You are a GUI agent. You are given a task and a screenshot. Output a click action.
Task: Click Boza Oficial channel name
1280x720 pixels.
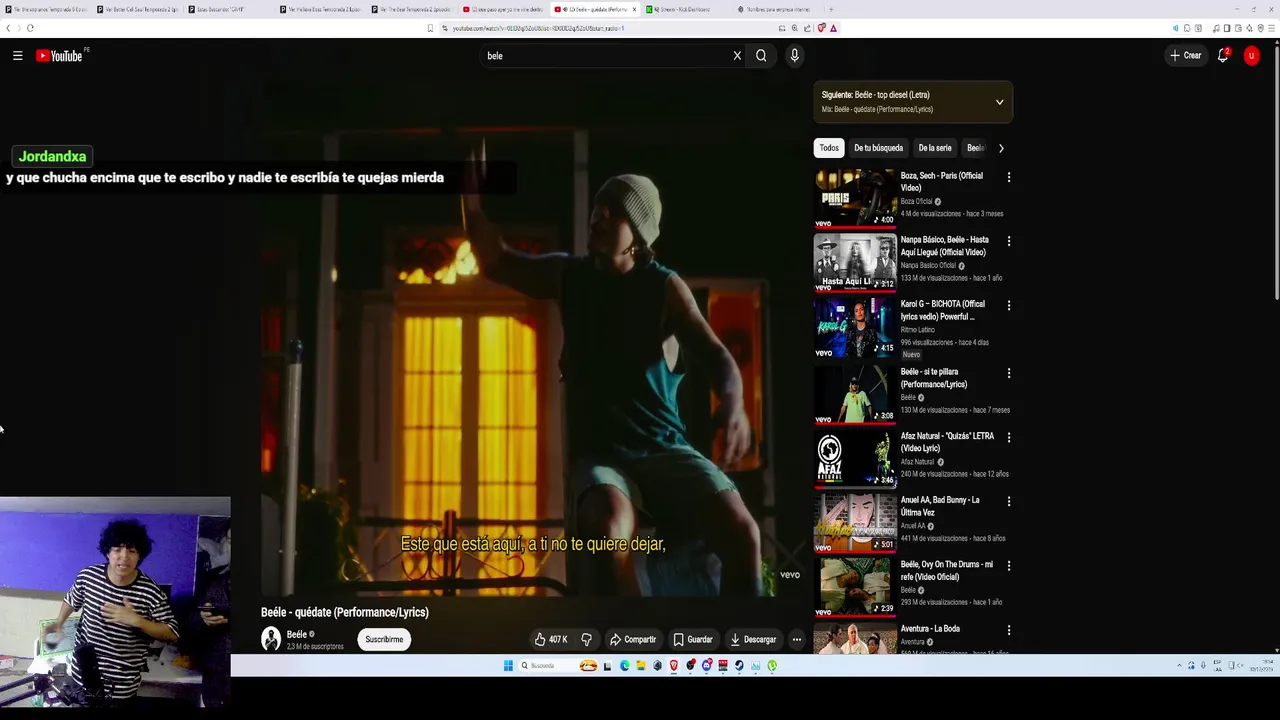click(916, 202)
